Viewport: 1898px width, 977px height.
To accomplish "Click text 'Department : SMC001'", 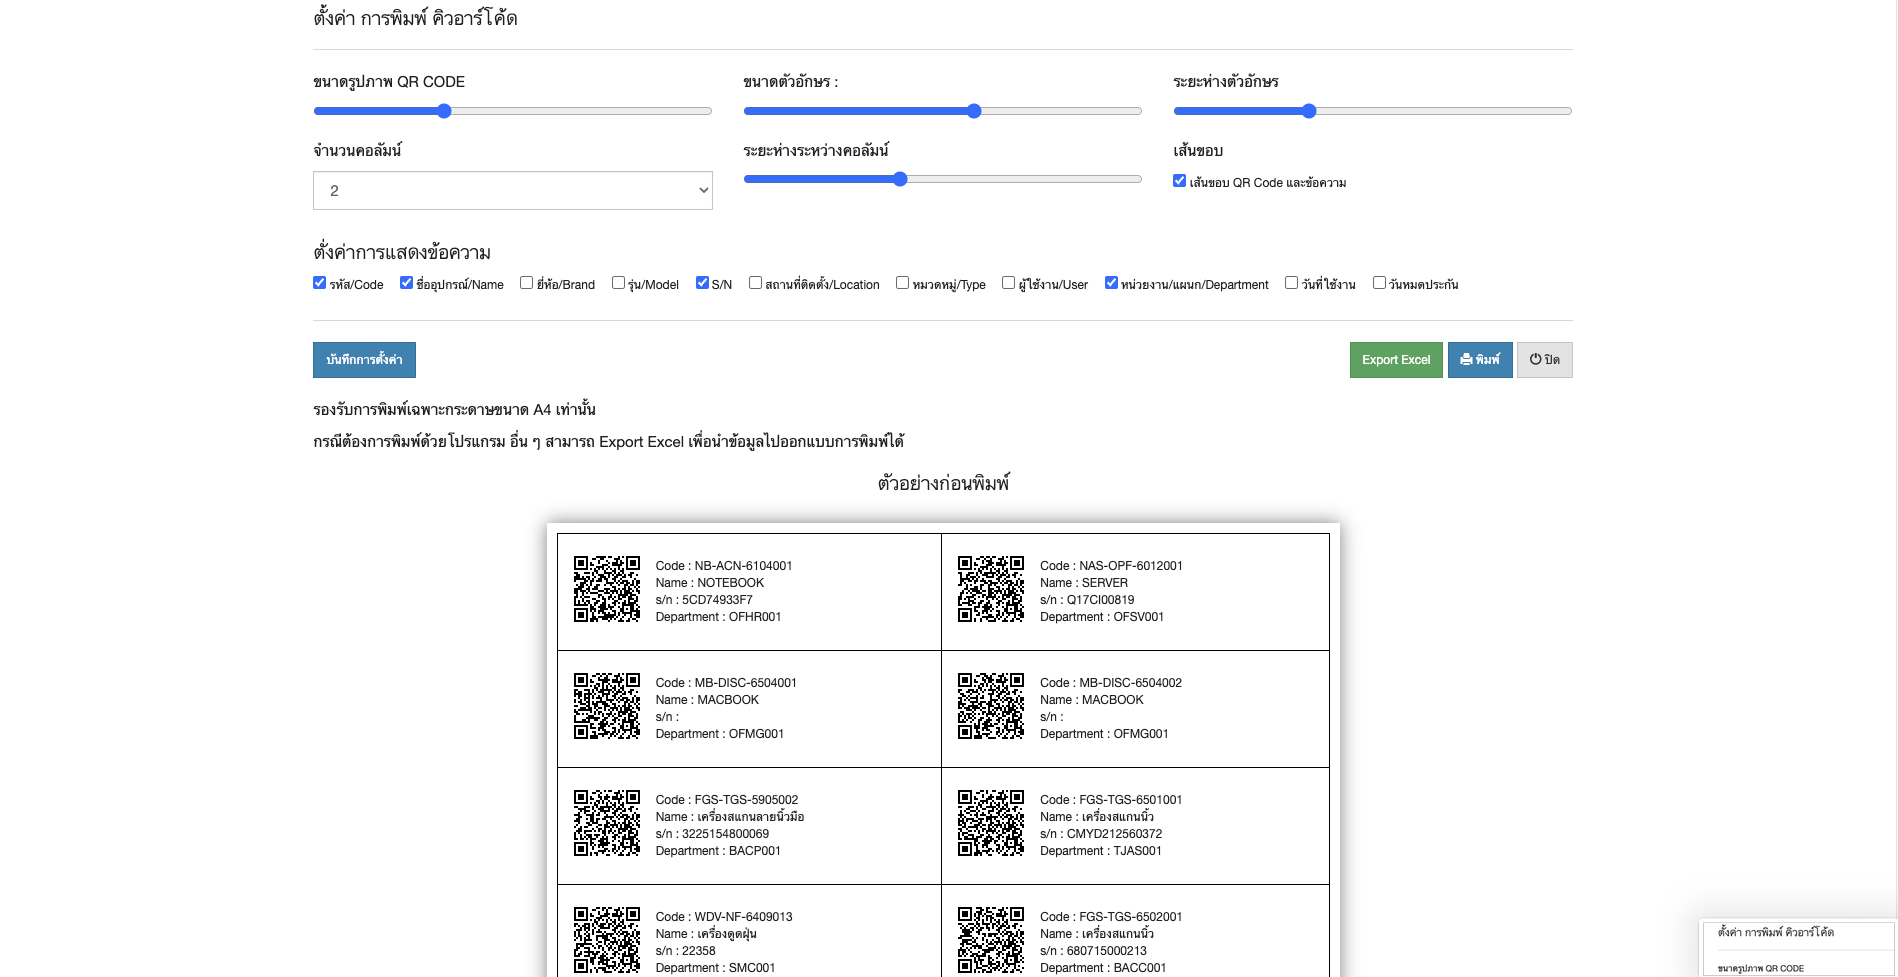I will (715, 968).
